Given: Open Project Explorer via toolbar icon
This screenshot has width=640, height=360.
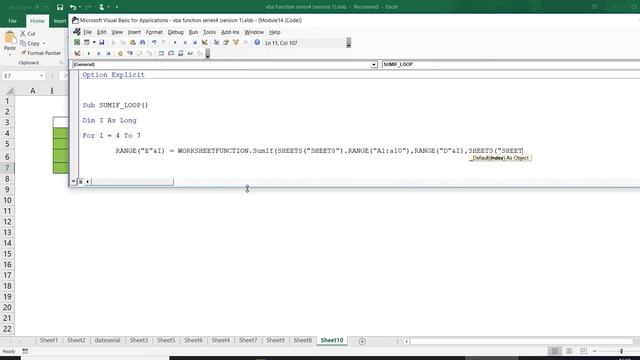Looking at the screenshot, I should click(216, 42).
